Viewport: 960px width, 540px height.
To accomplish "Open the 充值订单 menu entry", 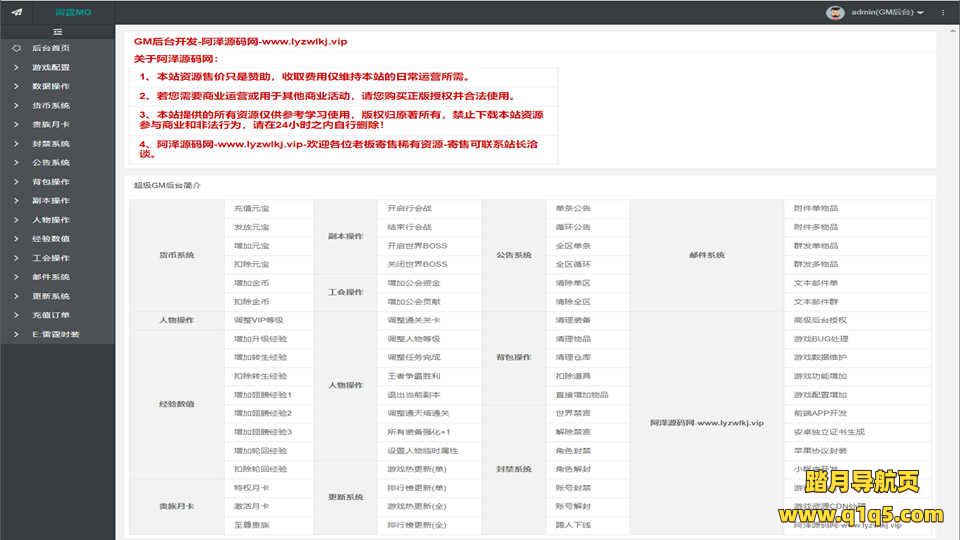I will [x=50, y=315].
